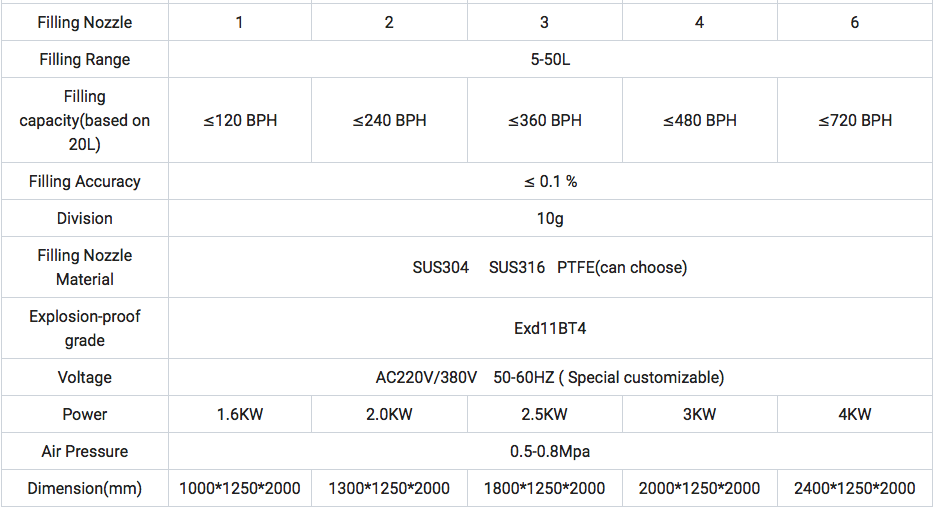
Task: Click the 2.5KW power value
Action: [544, 414]
